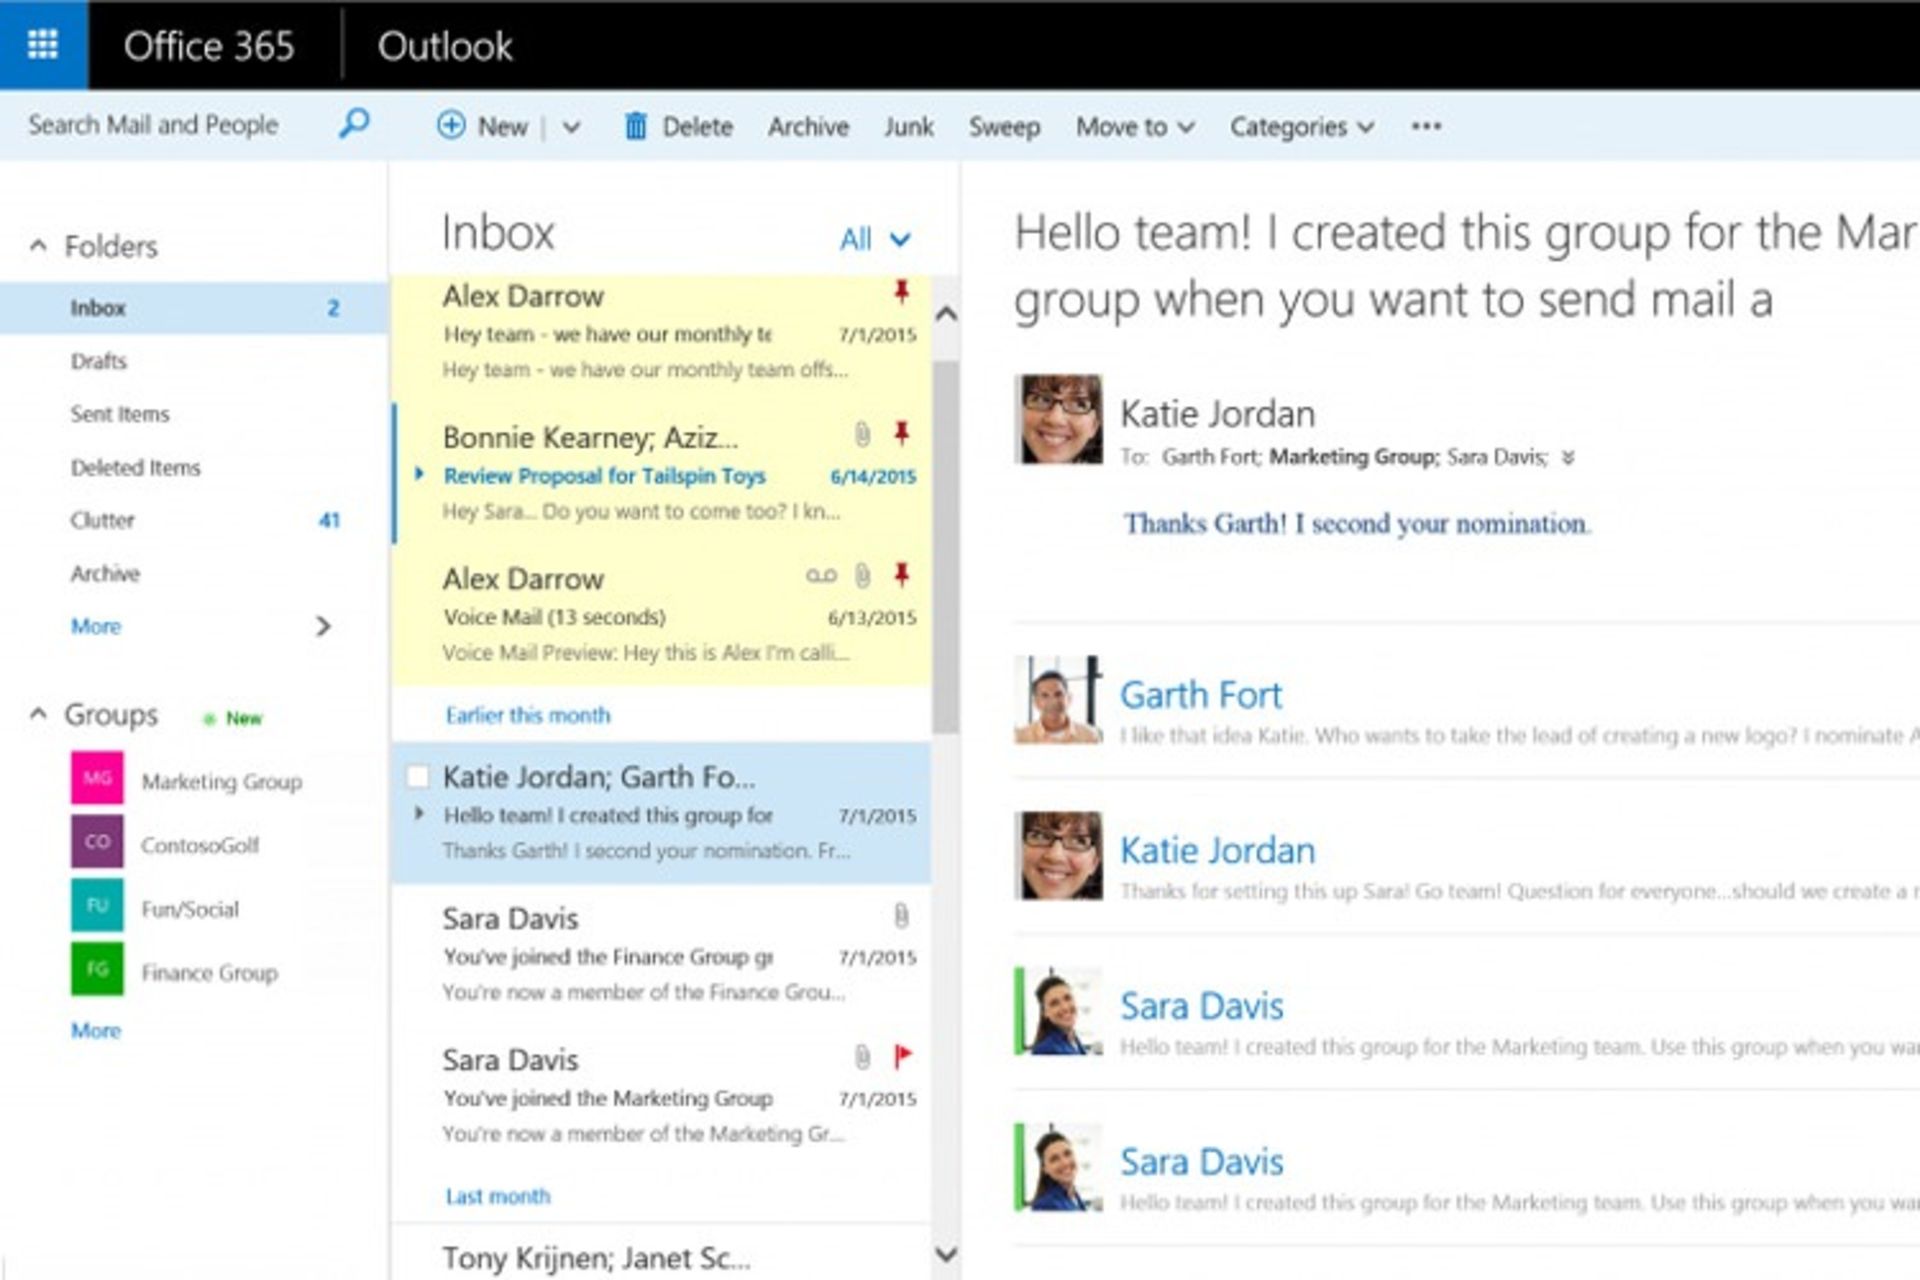This screenshot has width=1920, height=1280.
Task: Click attachment icon on Bonnie Kearney message
Action: (862, 434)
